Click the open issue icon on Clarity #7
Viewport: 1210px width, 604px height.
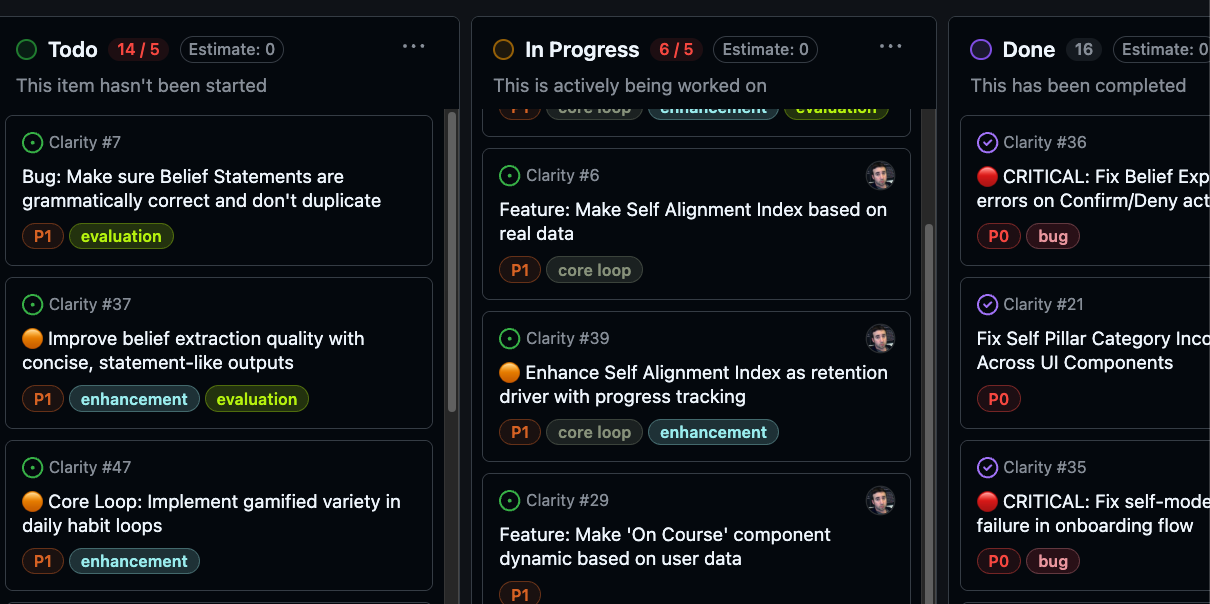pyautogui.click(x=33, y=143)
